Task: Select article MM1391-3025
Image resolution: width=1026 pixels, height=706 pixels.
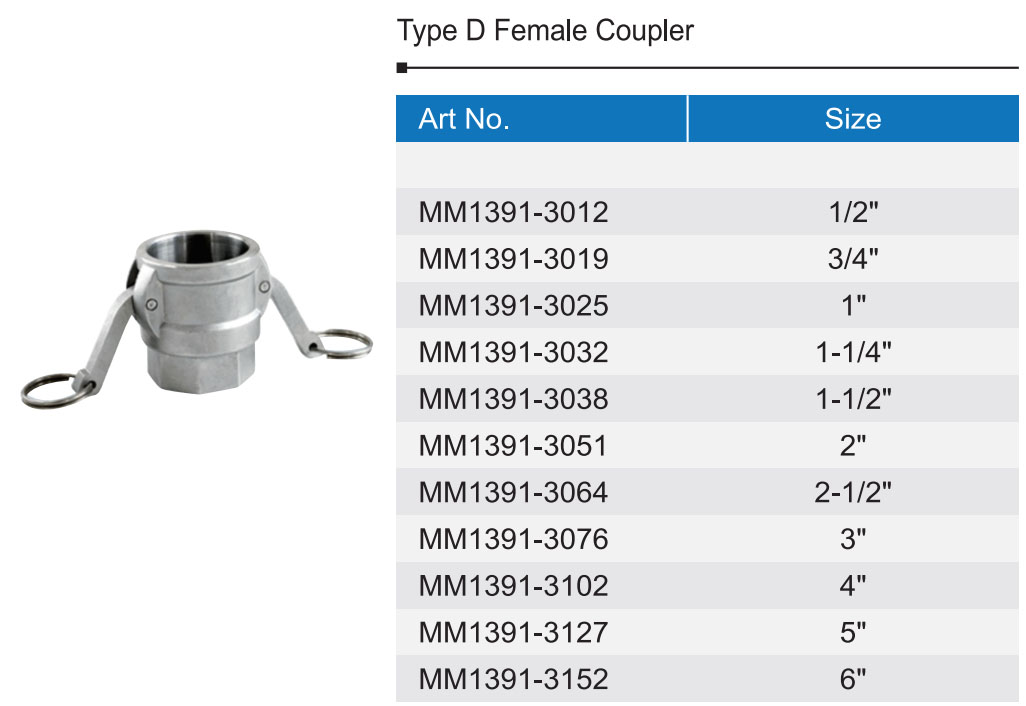Action: coord(513,306)
